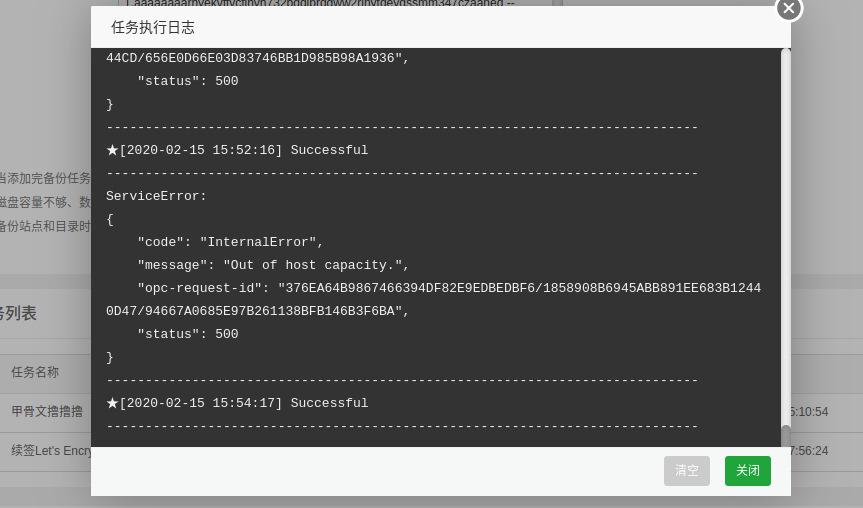Click the star icon before 15:52:16

tap(112, 150)
